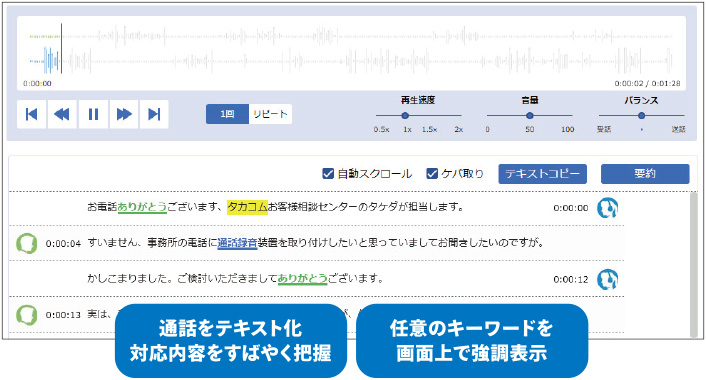
Task: Click the かしこまりました transcript line
Action: [x=235, y=279]
